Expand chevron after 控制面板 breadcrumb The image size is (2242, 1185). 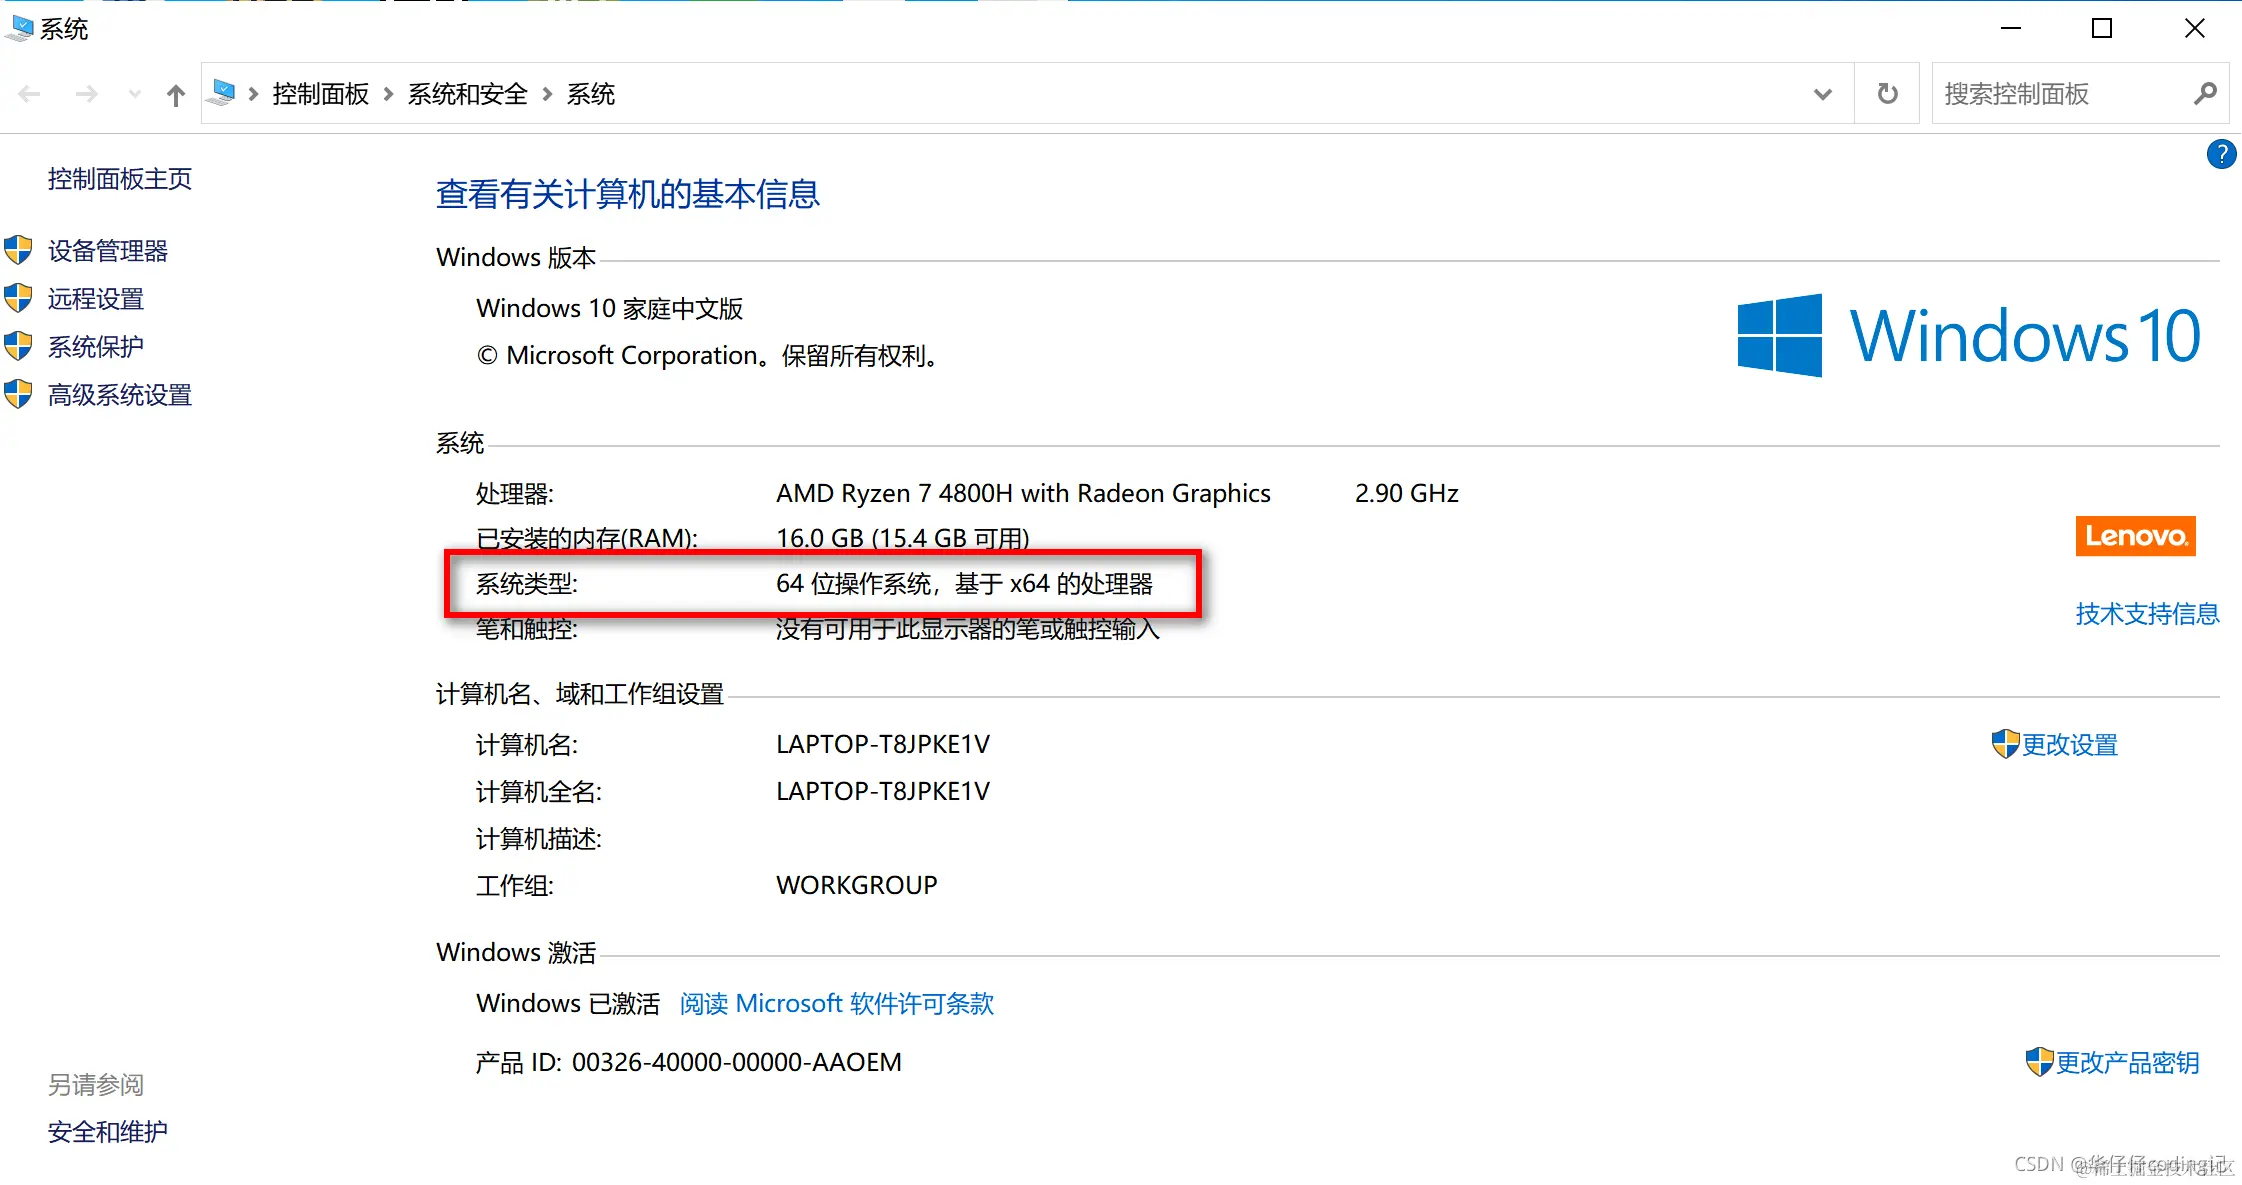[x=389, y=94]
